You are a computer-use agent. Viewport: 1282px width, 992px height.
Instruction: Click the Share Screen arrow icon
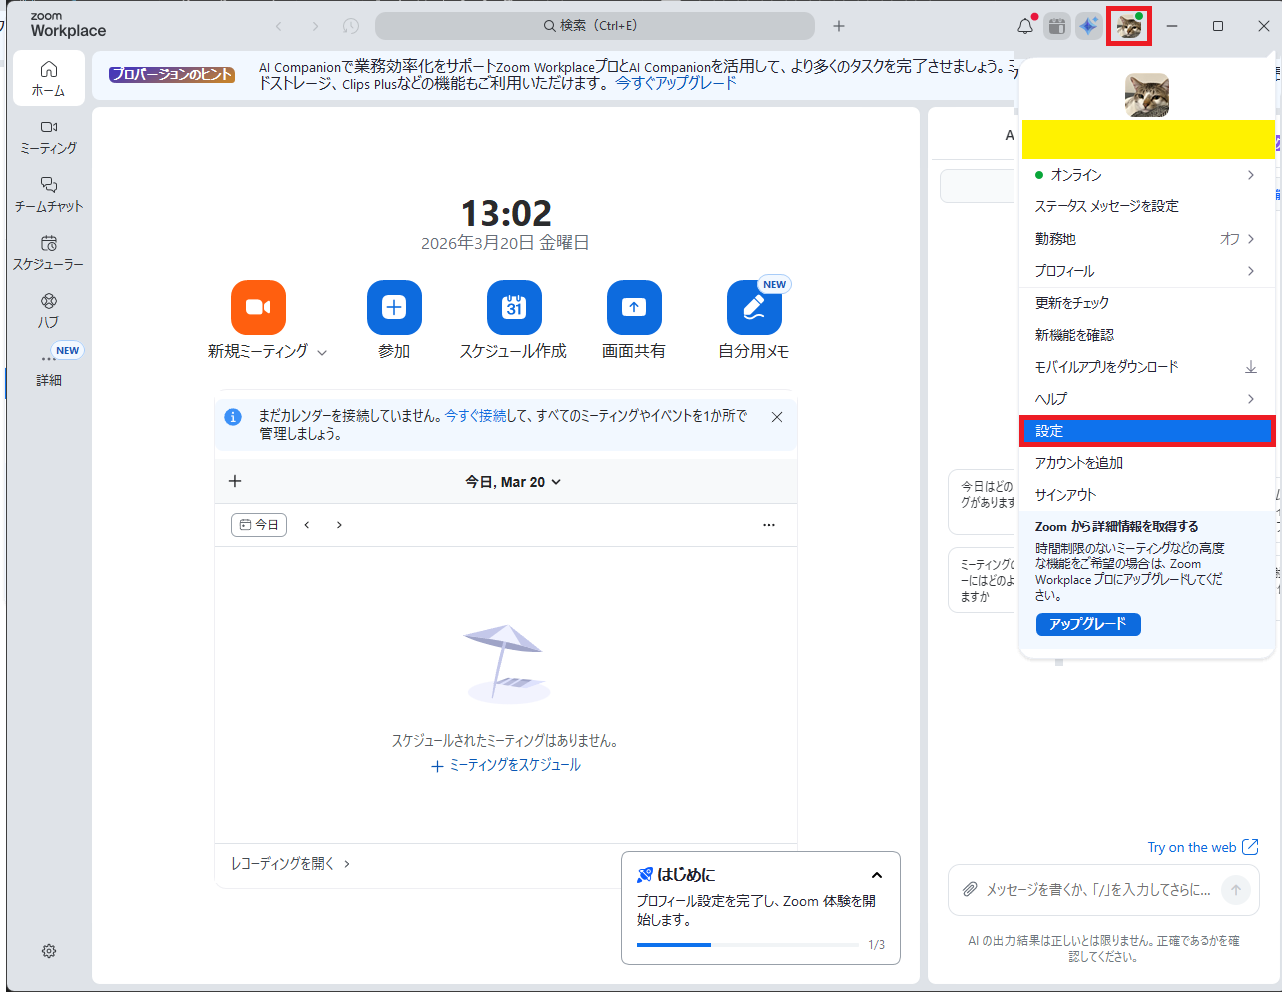634,307
